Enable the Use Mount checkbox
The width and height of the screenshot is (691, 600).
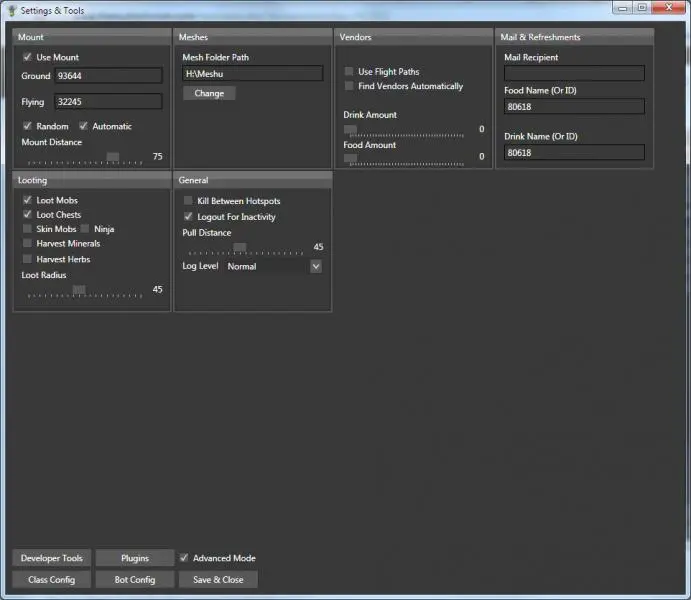(27, 58)
